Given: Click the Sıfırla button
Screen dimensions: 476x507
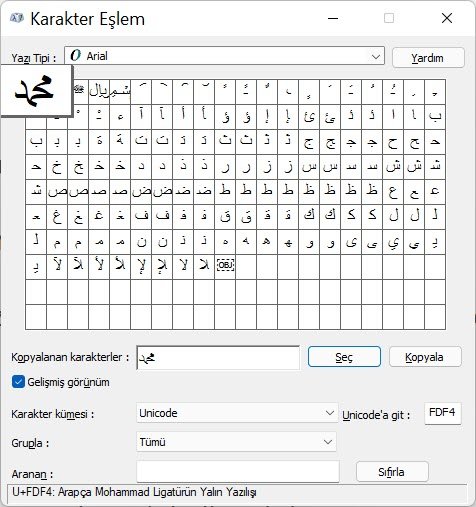Looking at the screenshot, I should coord(392,472).
